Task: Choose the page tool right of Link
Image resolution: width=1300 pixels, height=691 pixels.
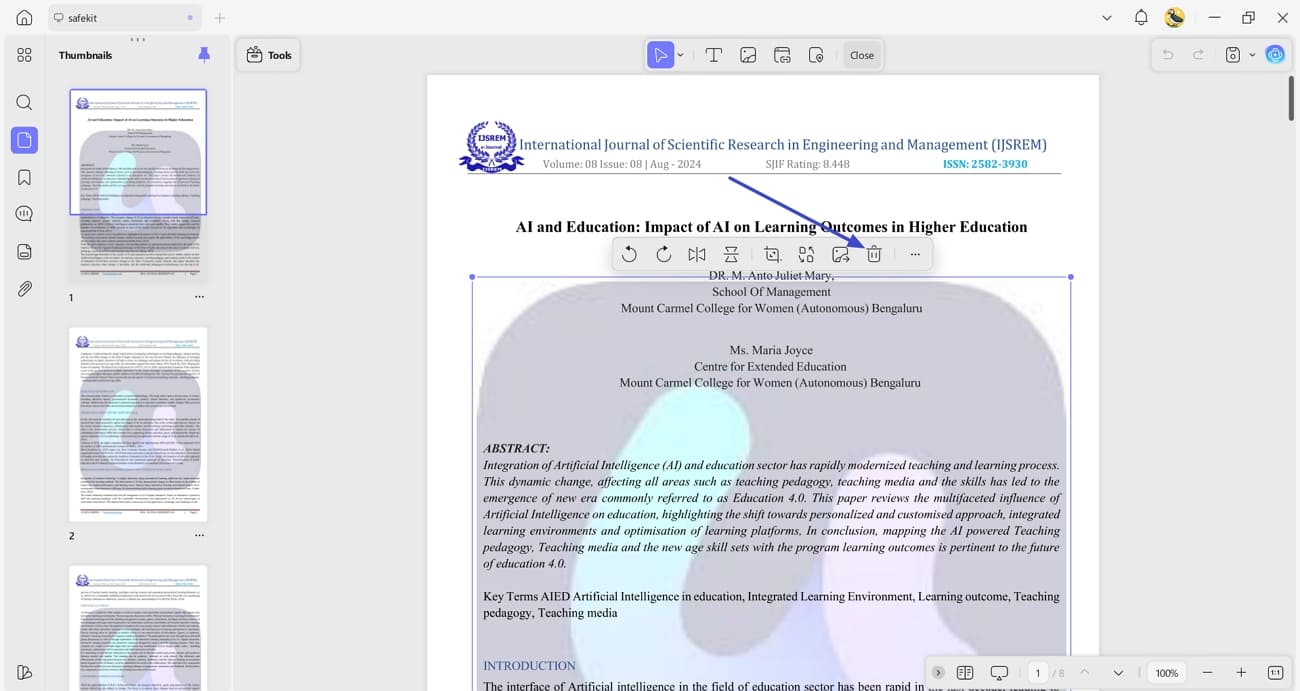Action: tap(816, 55)
